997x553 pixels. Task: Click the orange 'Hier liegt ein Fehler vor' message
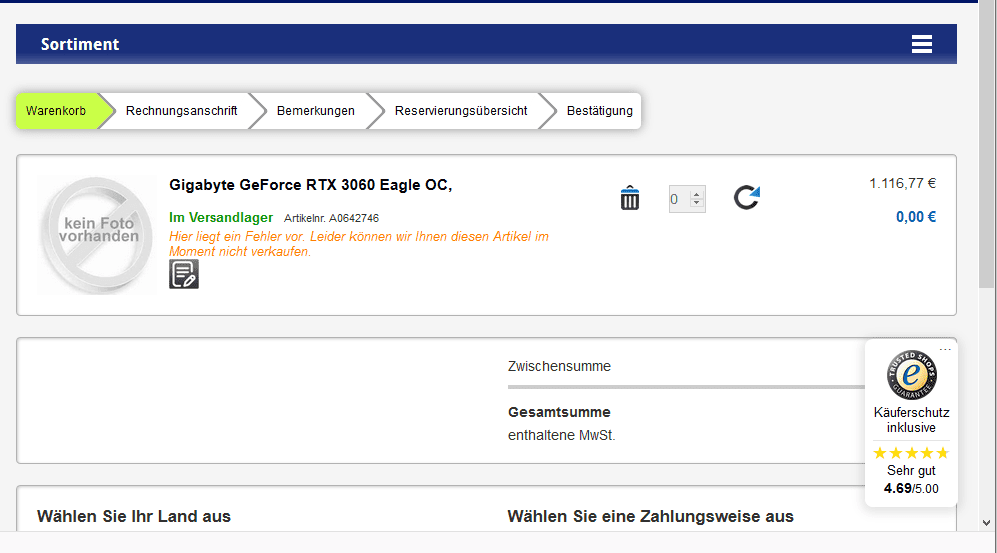[359, 244]
